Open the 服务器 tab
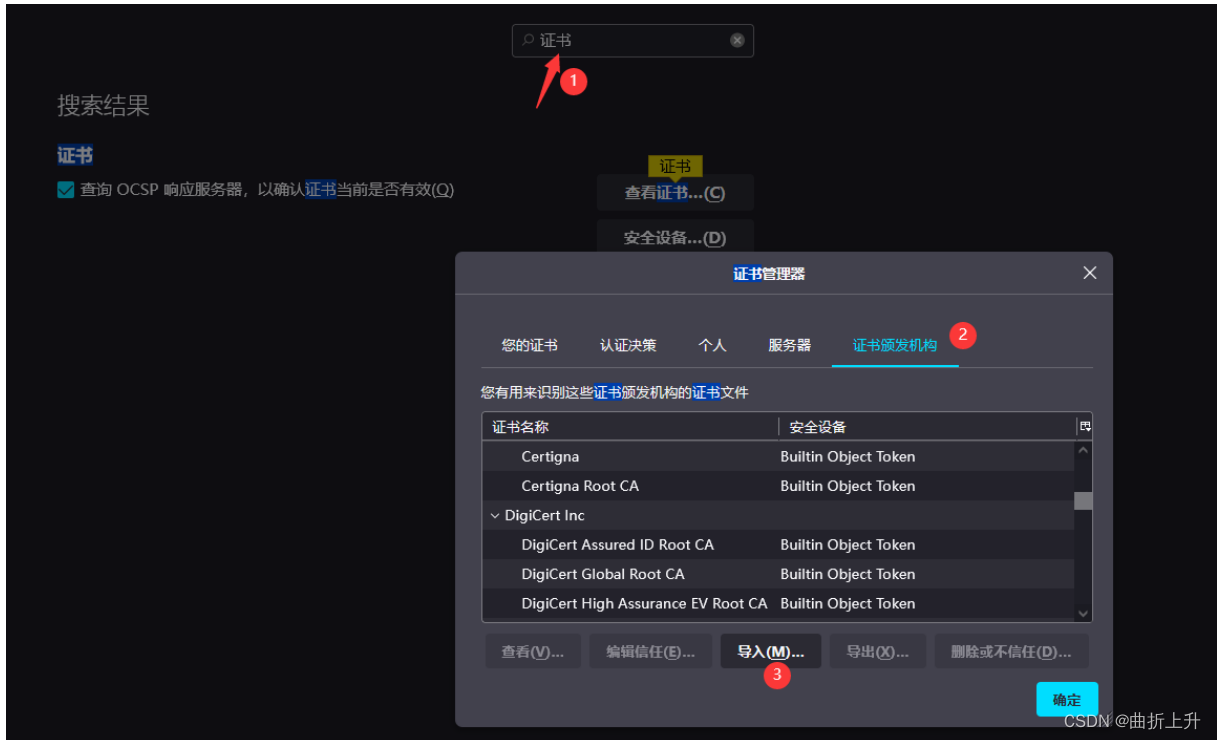The width and height of the screenshot is (1217, 740). pyautogui.click(x=789, y=345)
